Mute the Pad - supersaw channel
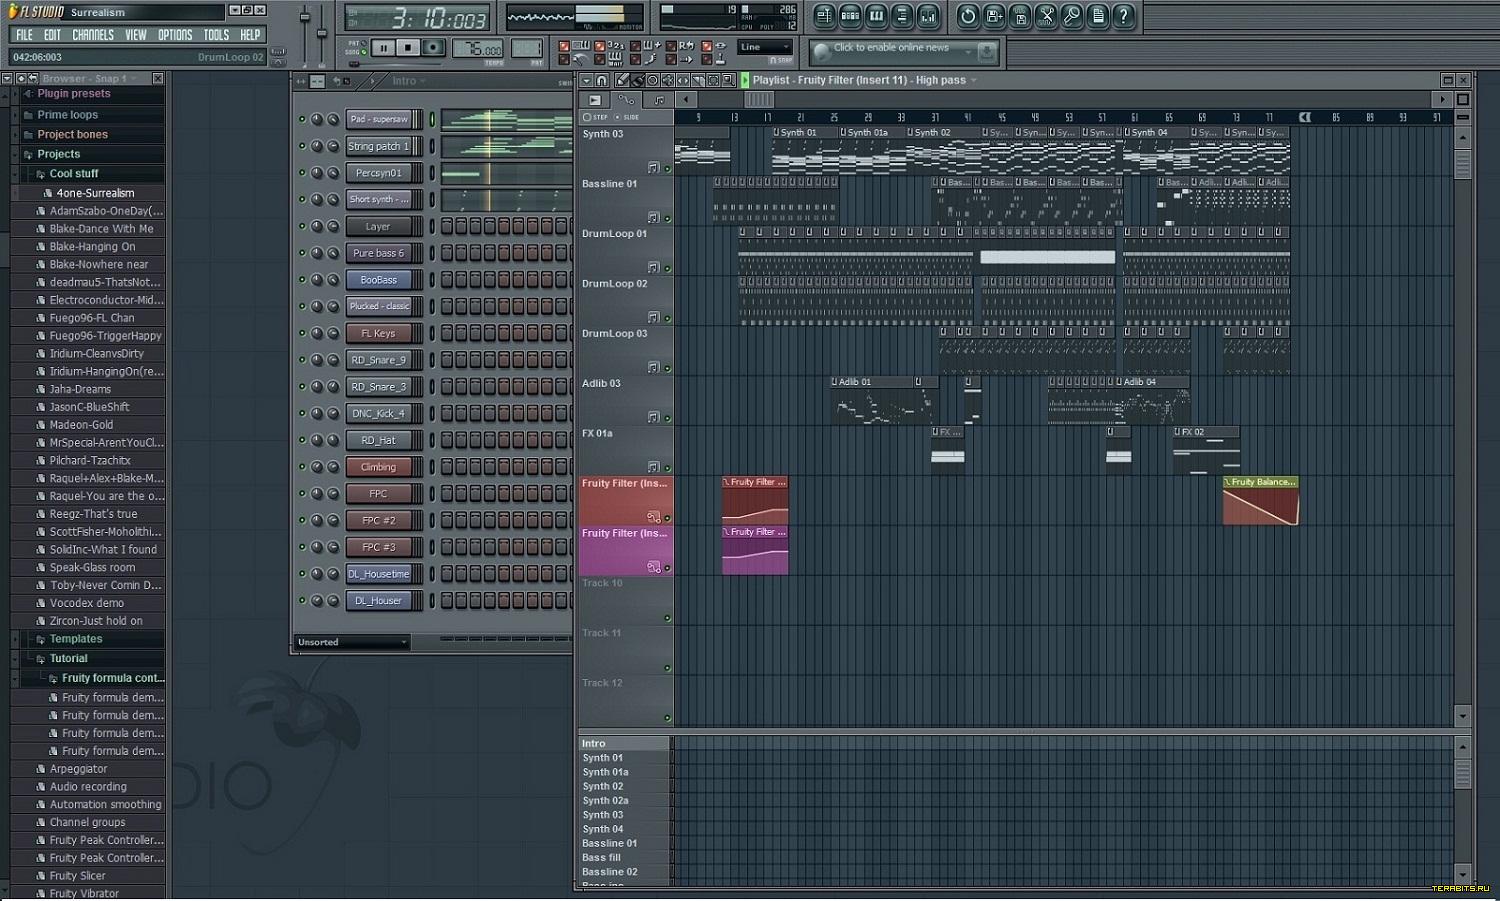Image resolution: width=1500 pixels, height=901 pixels. click(x=302, y=119)
